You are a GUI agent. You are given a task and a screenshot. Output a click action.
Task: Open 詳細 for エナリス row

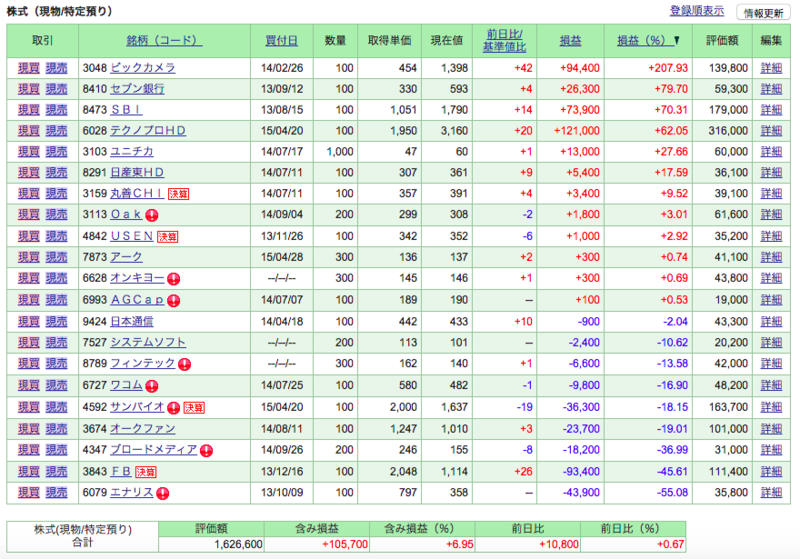(771, 492)
